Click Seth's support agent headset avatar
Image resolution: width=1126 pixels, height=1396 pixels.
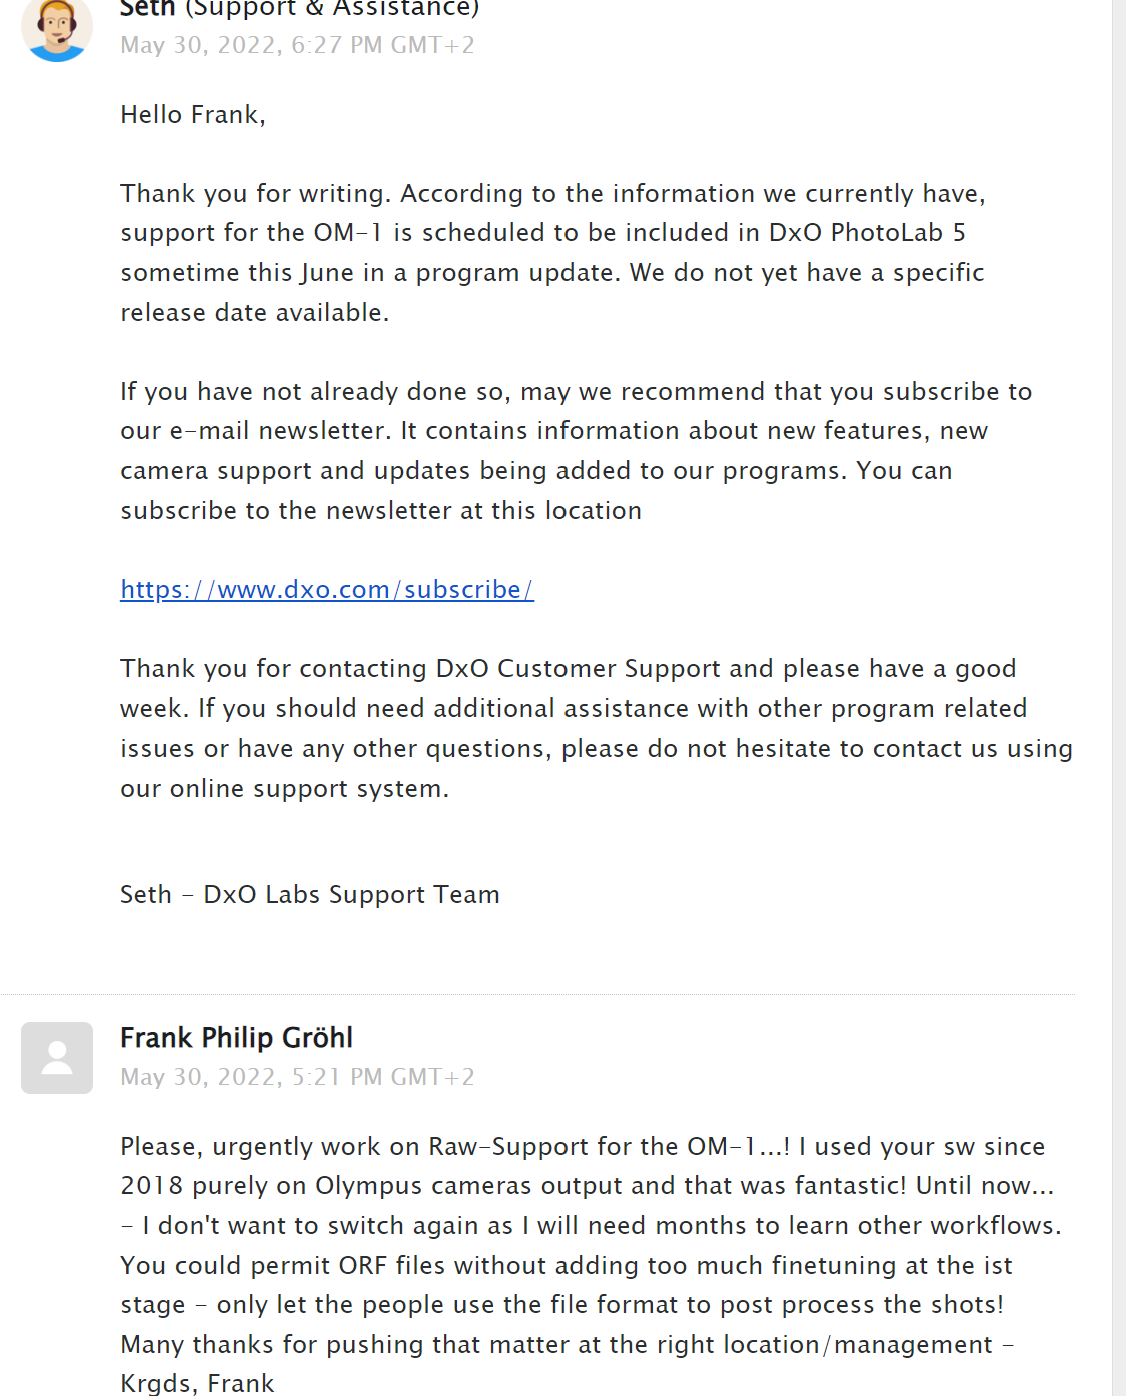57,28
